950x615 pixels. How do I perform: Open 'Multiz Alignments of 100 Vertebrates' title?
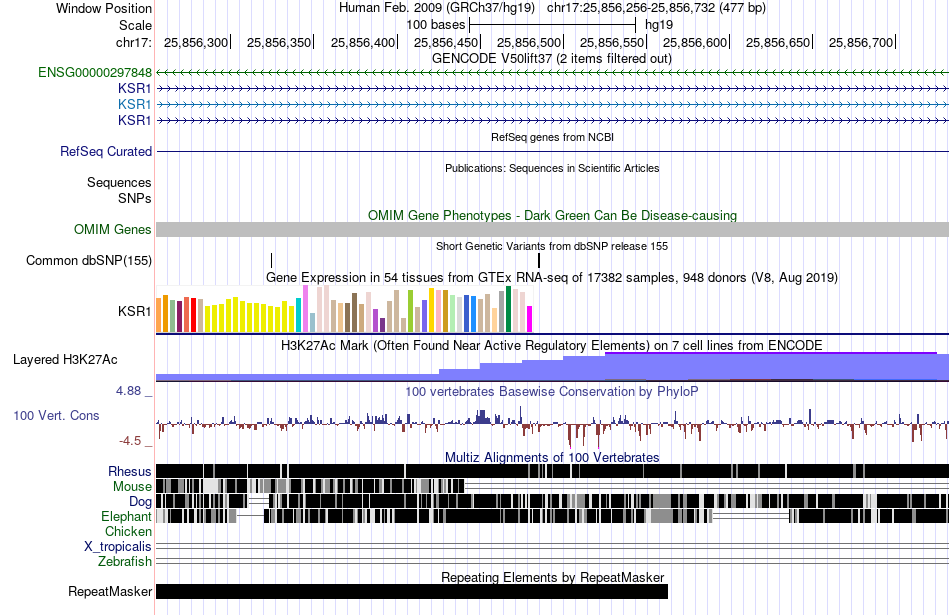coord(552,457)
